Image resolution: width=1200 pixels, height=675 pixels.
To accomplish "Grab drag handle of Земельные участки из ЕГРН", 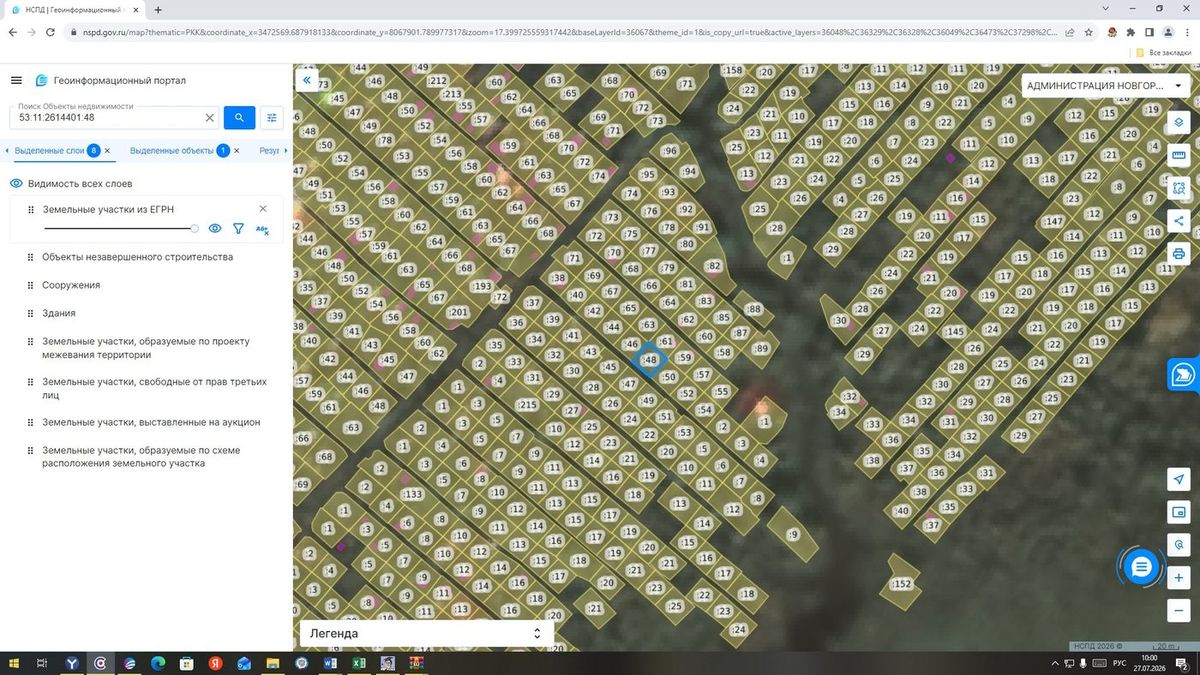I will (31, 210).
